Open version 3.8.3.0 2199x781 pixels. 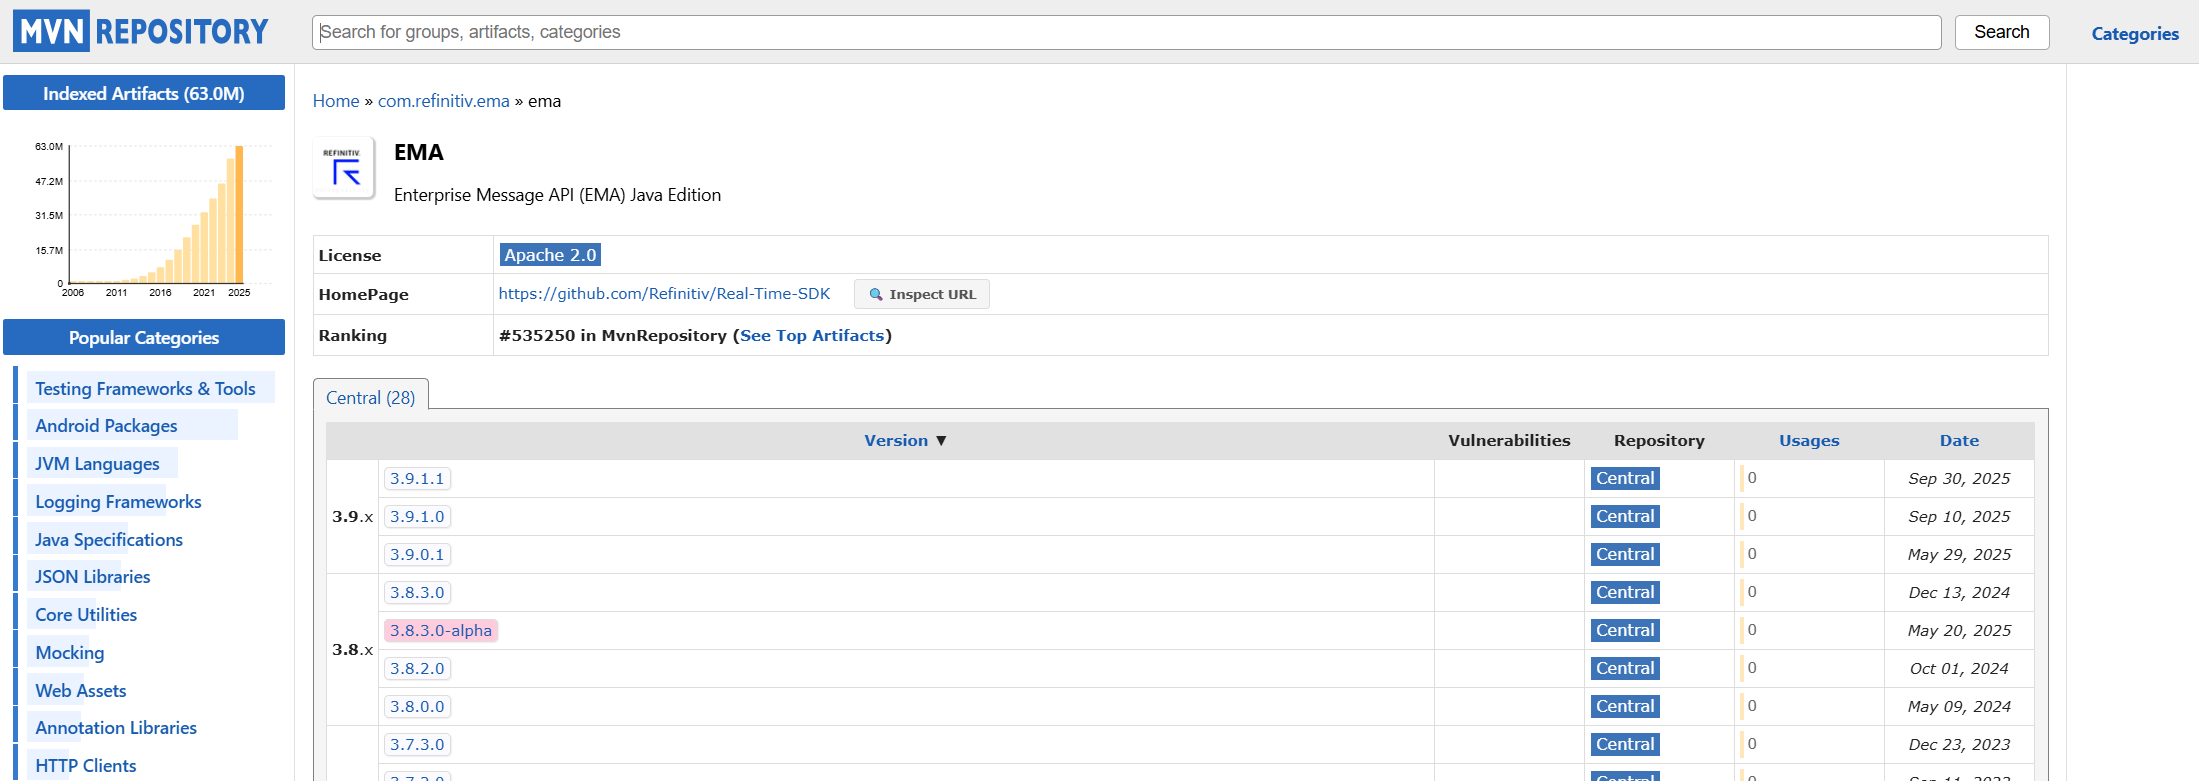pos(417,593)
